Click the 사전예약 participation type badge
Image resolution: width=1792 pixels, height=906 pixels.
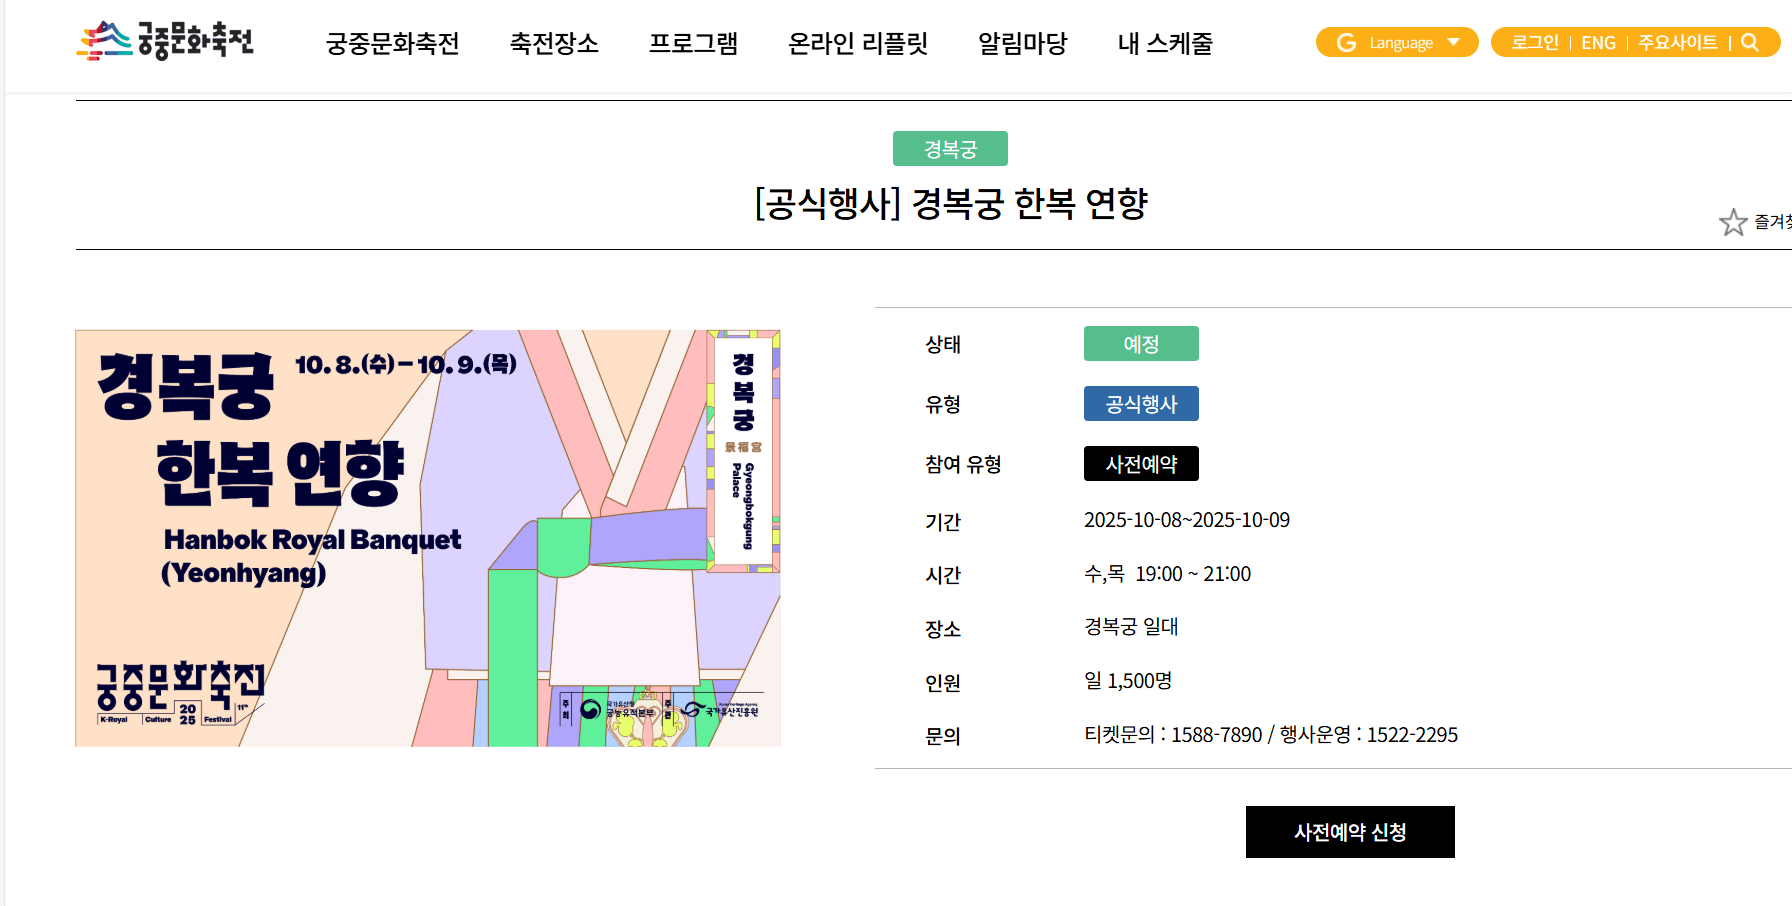click(1141, 463)
